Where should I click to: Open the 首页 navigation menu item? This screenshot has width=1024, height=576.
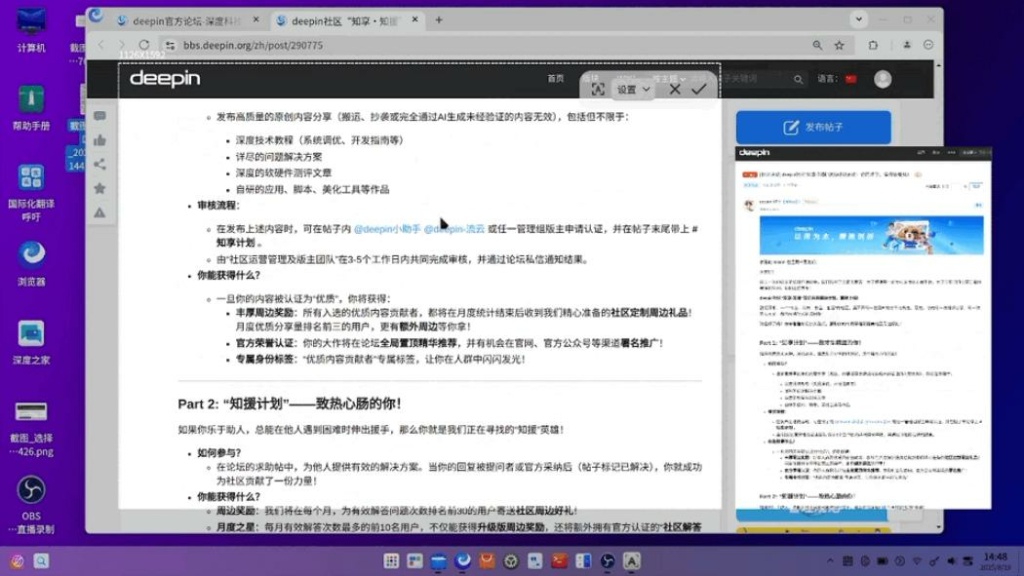(x=555, y=78)
